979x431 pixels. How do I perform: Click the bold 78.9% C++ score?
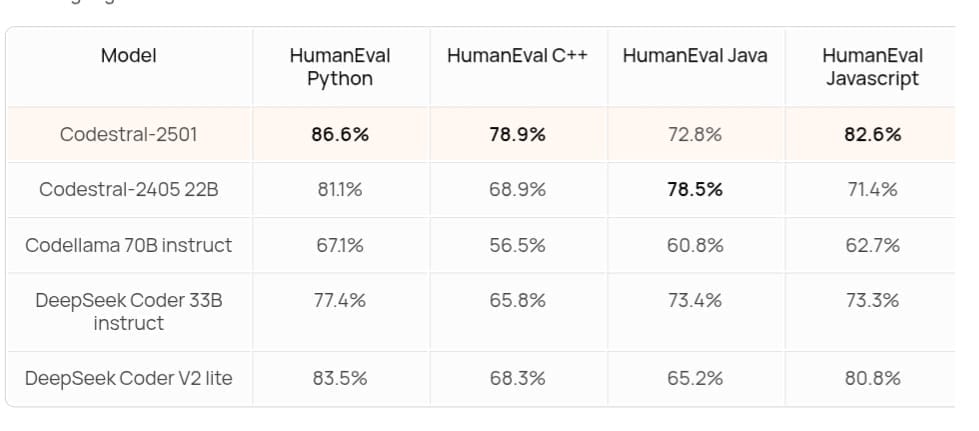coord(518,134)
